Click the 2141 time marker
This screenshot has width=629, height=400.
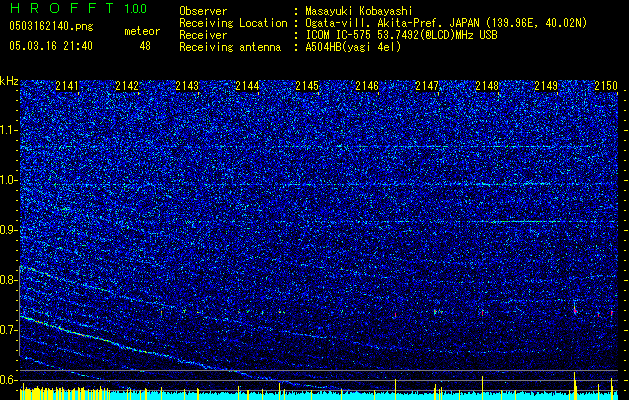(x=67, y=86)
